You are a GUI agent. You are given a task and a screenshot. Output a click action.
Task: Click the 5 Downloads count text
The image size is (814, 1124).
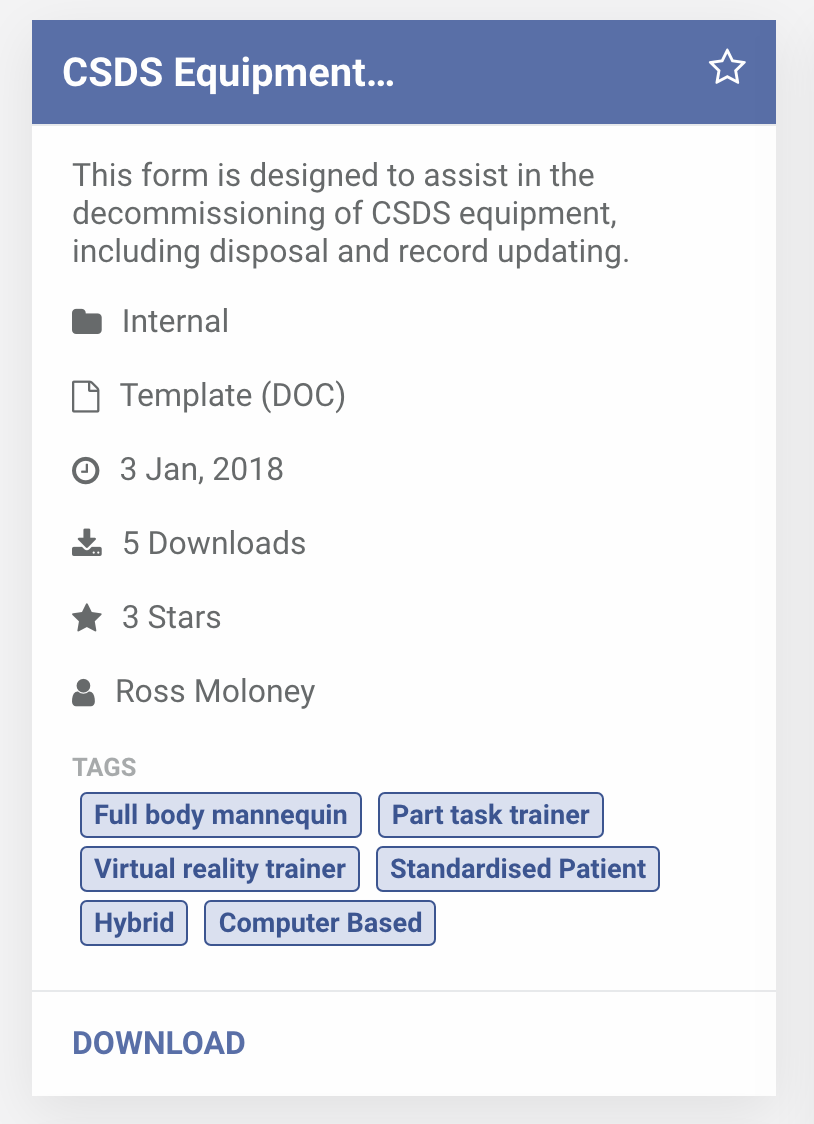click(x=214, y=543)
